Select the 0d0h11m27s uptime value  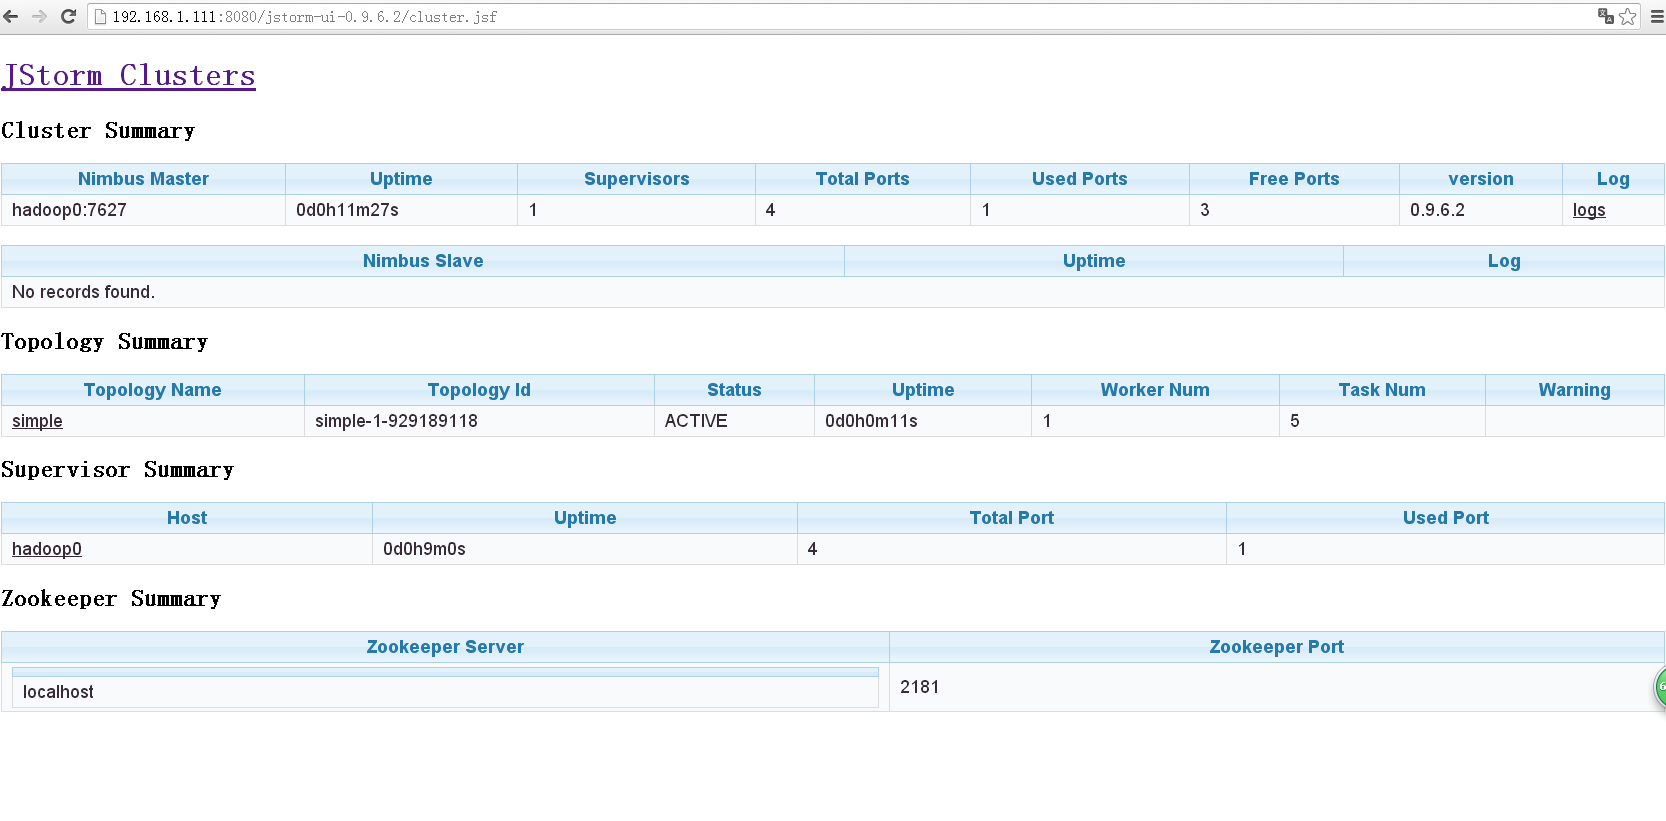tap(347, 210)
